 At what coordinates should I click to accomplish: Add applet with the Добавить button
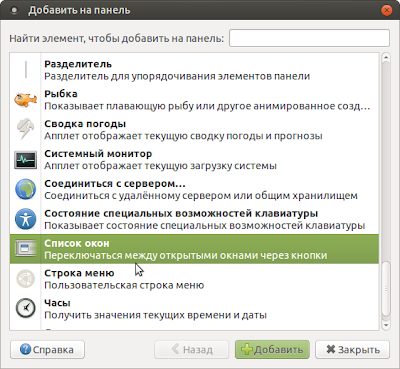[272, 350]
